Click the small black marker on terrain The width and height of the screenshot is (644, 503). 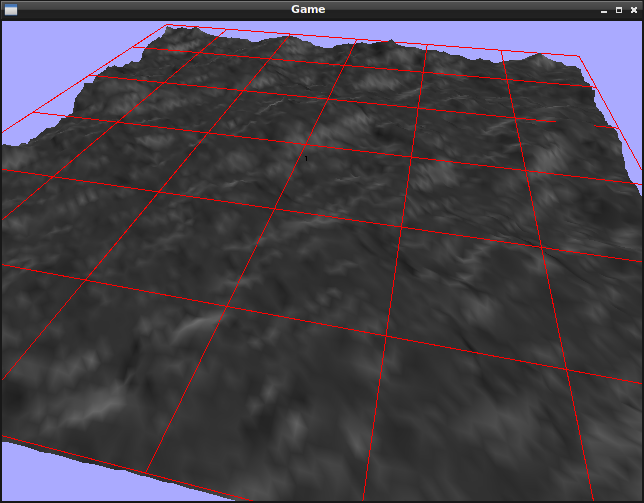coord(306,158)
